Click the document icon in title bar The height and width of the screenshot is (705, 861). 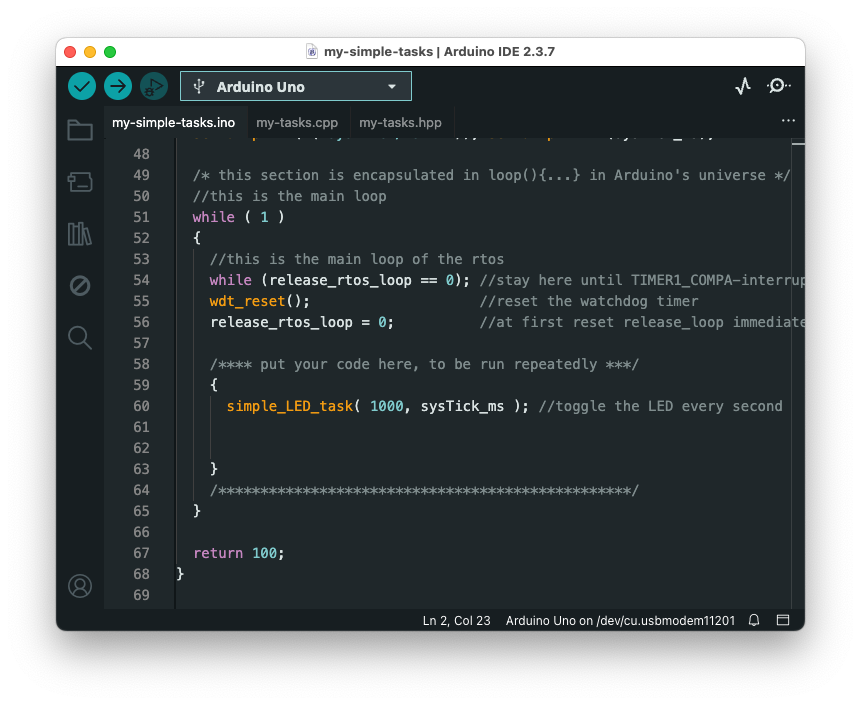coord(311,52)
